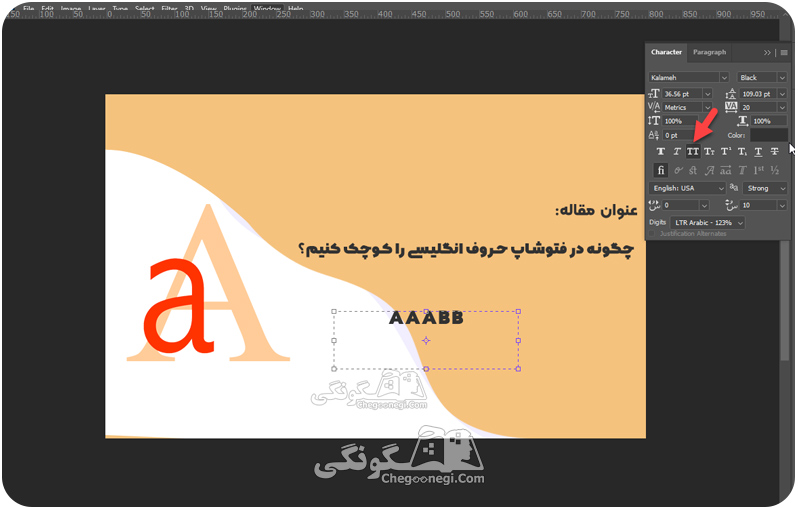This screenshot has height=508, width=798.
Task: Expand the tracking 20 dropdown arrow
Action: [x=782, y=107]
